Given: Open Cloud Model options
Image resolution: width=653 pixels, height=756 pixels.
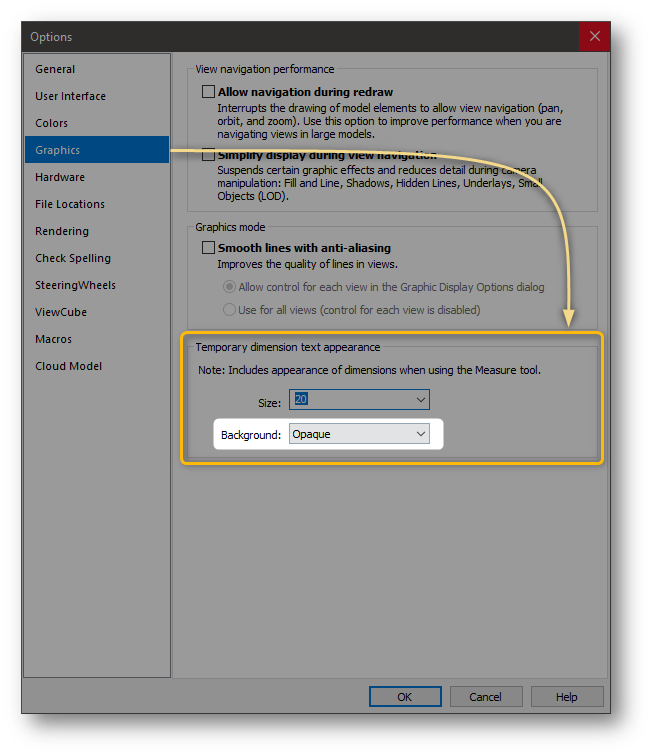Looking at the screenshot, I should (x=97, y=366).
